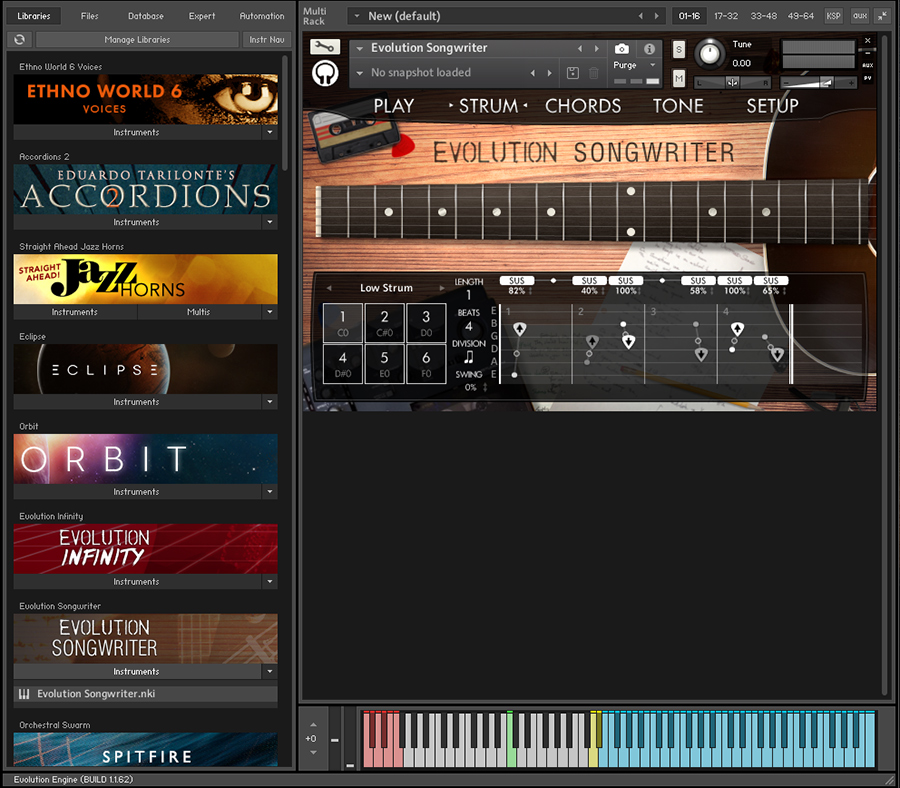
Task: Open instrument edit mode with the wrench icon
Action: [x=325, y=47]
